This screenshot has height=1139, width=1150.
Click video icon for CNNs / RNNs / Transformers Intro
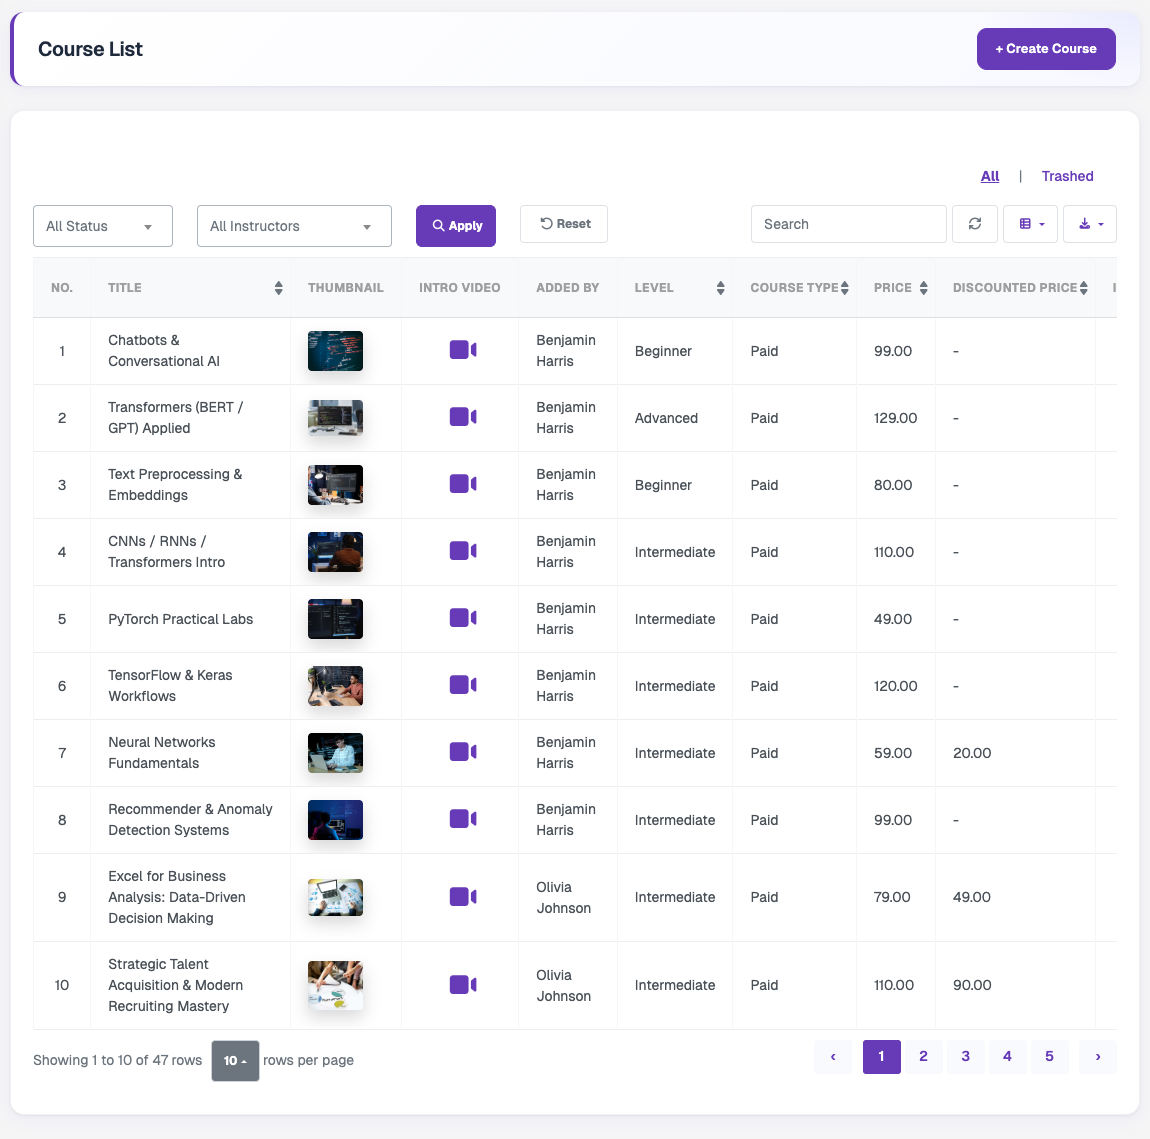(463, 551)
